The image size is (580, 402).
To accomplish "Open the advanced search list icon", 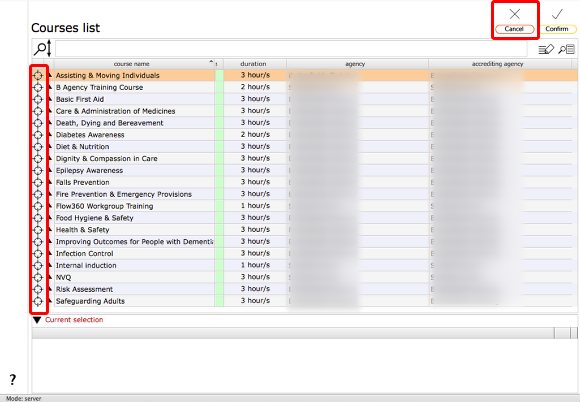I will point(567,49).
